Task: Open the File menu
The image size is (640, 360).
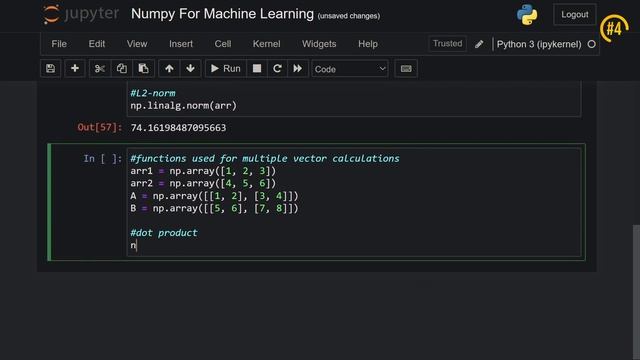Action: click(x=59, y=44)
